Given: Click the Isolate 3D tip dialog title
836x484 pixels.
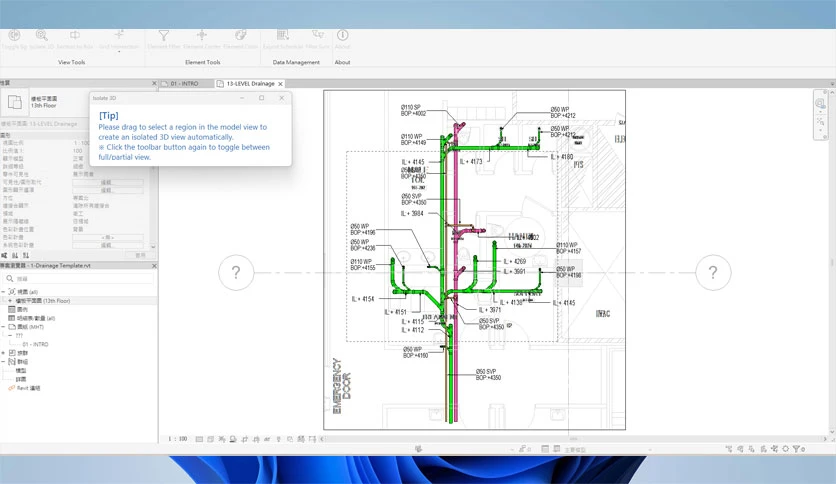Looking at the screenshot, I should [x=104, y=98].
